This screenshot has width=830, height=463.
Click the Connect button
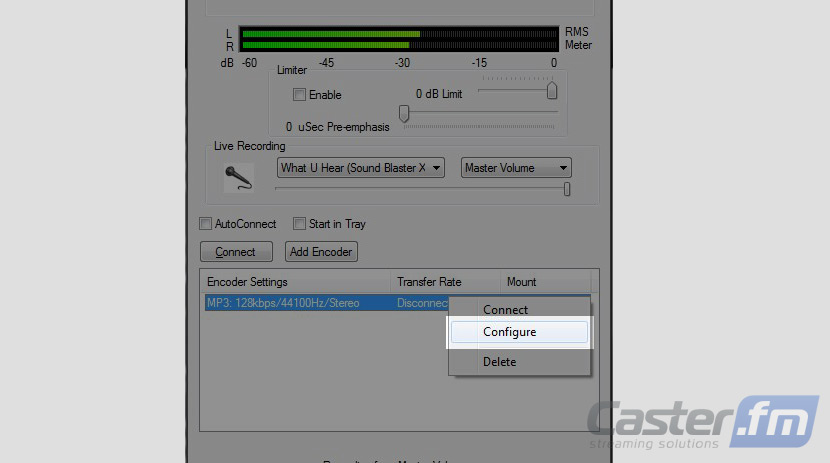(236, 252)
